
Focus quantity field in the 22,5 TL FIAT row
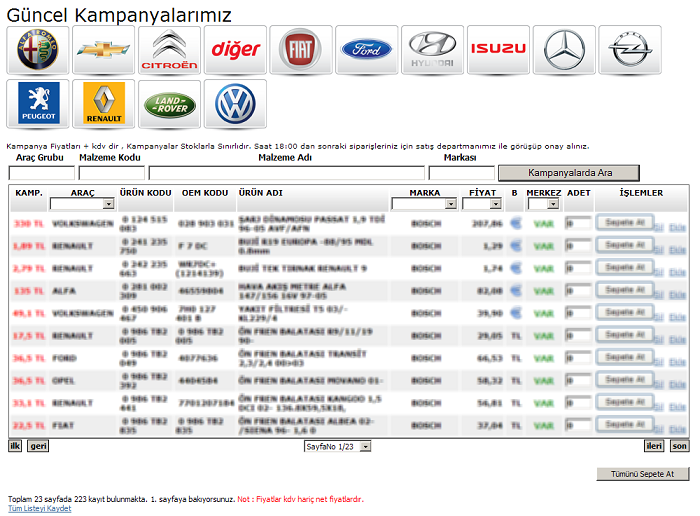(578, 425)
